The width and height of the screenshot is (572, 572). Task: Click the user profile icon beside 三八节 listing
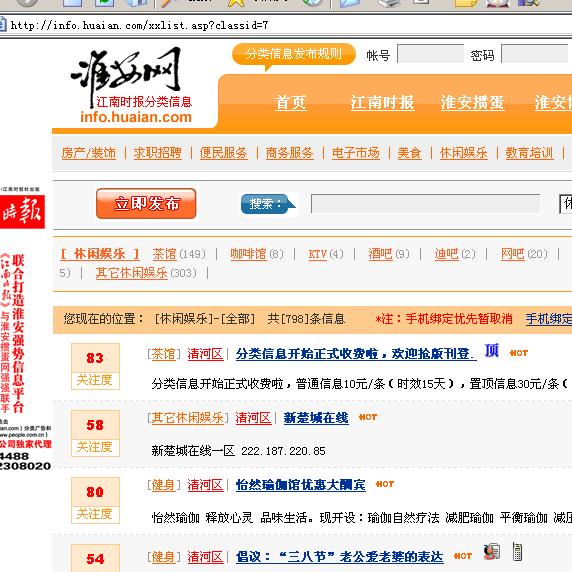492,552
